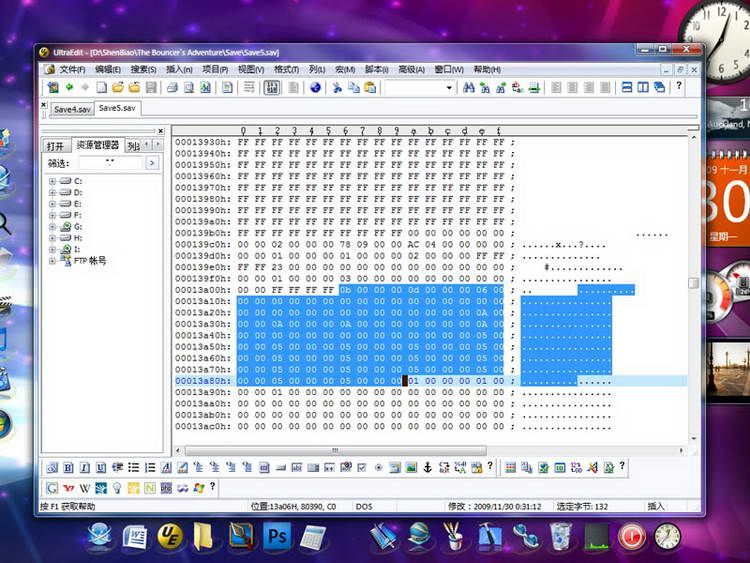
Task: Expand the D: drive tree node
Action: [x=52, y=192]
